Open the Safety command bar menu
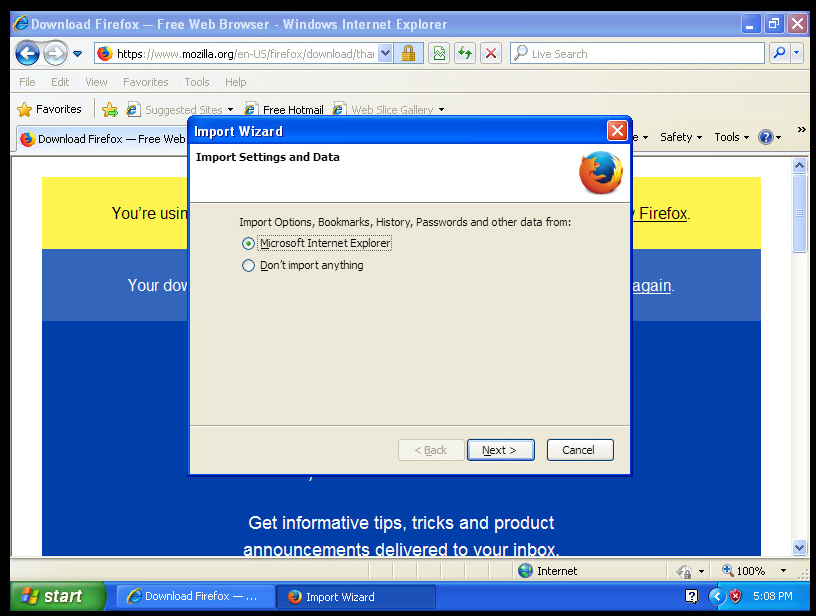The width and height of the screenshot is (816, 616). 681,137
